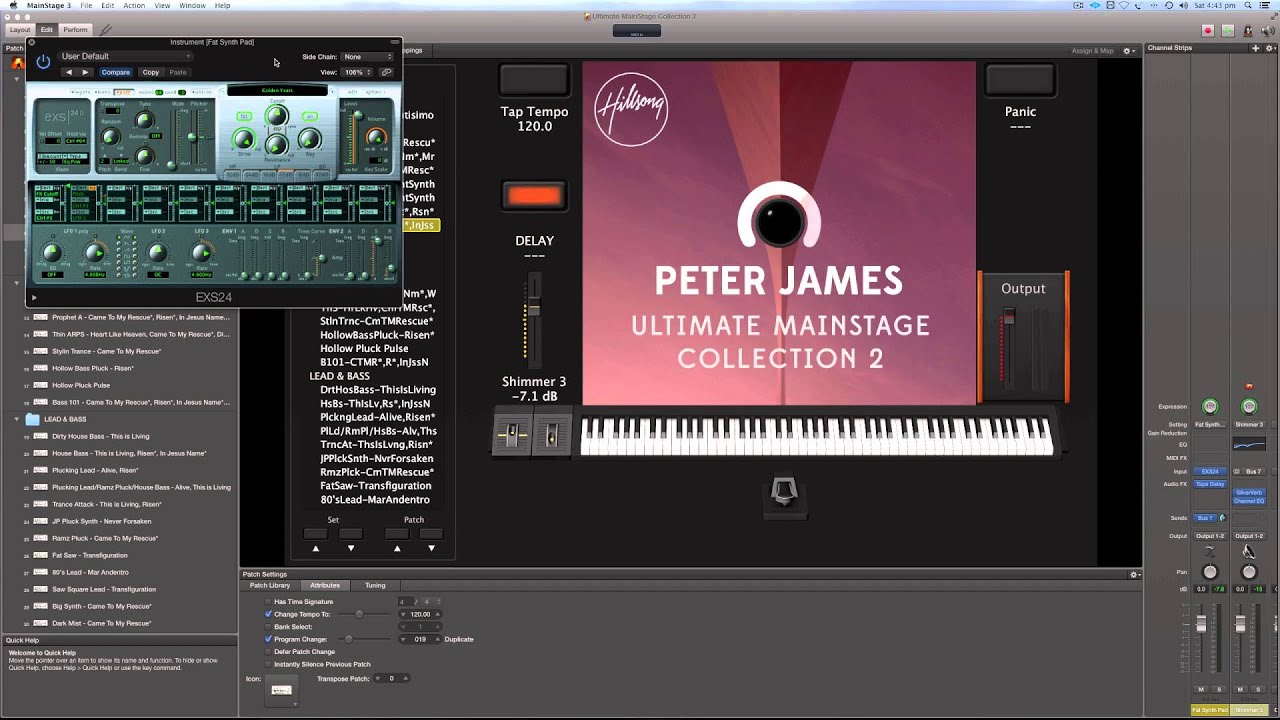Image resolution: width=1280 pixels, height=720 pixels.
Task: Mute the Fat Synth Pad channel
Action: (1201, 689)
